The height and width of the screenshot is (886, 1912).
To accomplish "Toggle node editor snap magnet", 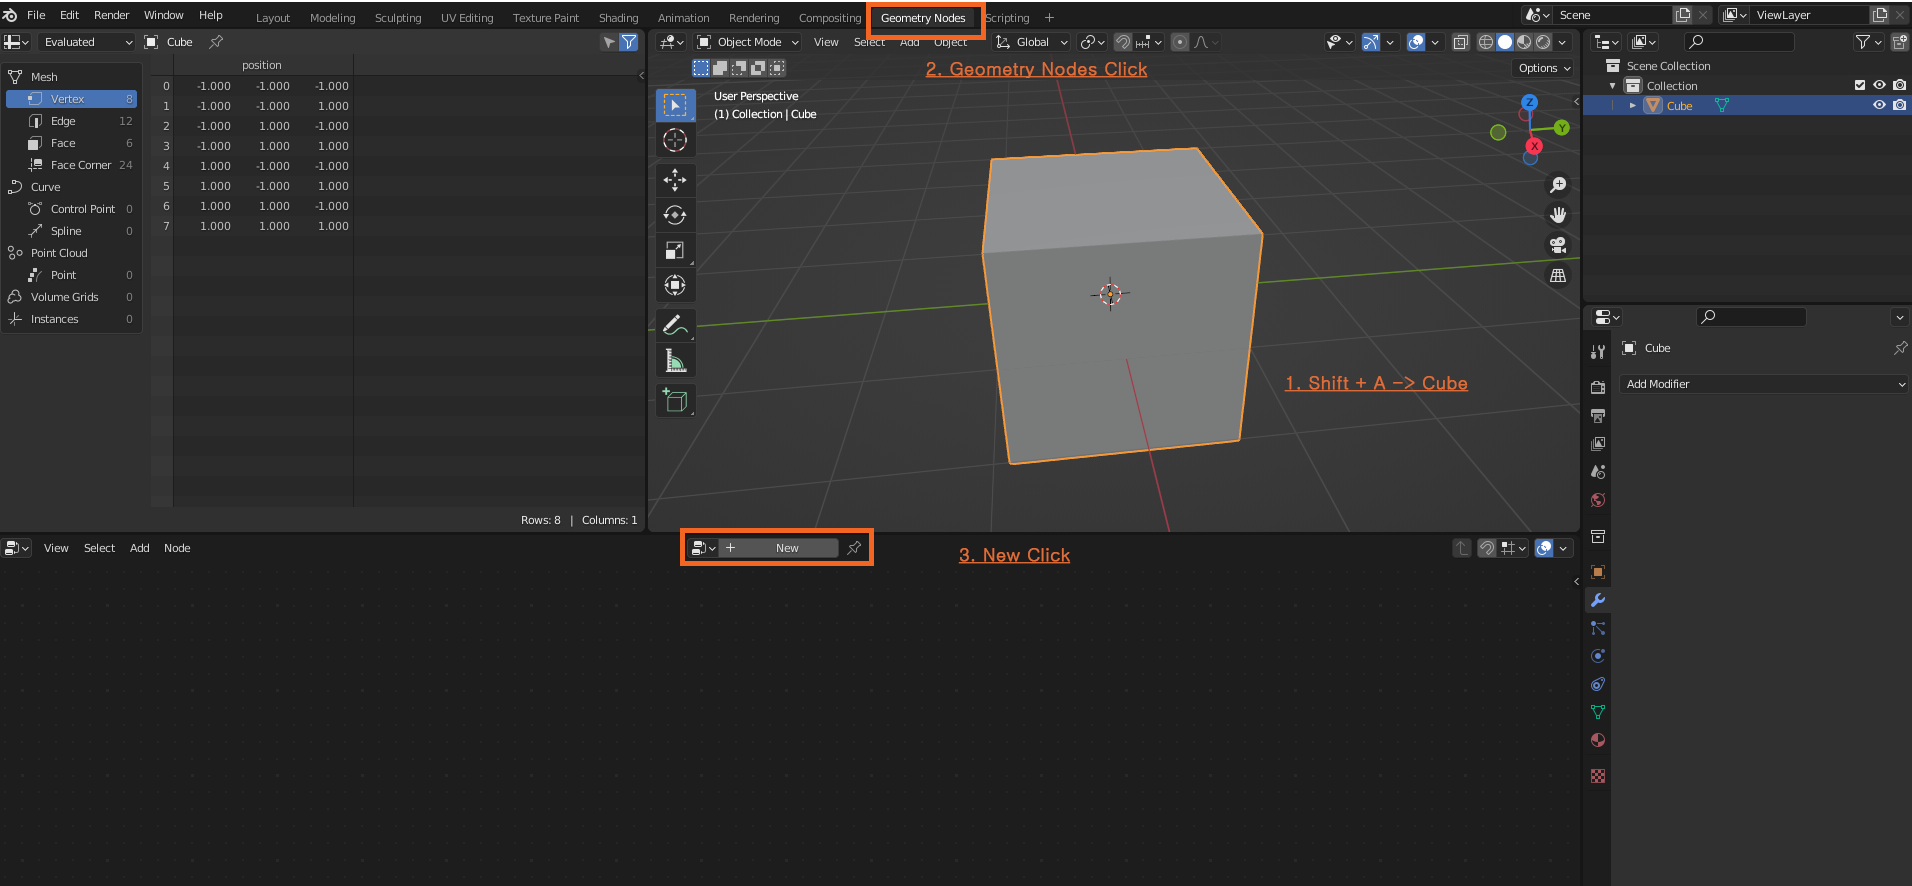I will click(1487, 548).
